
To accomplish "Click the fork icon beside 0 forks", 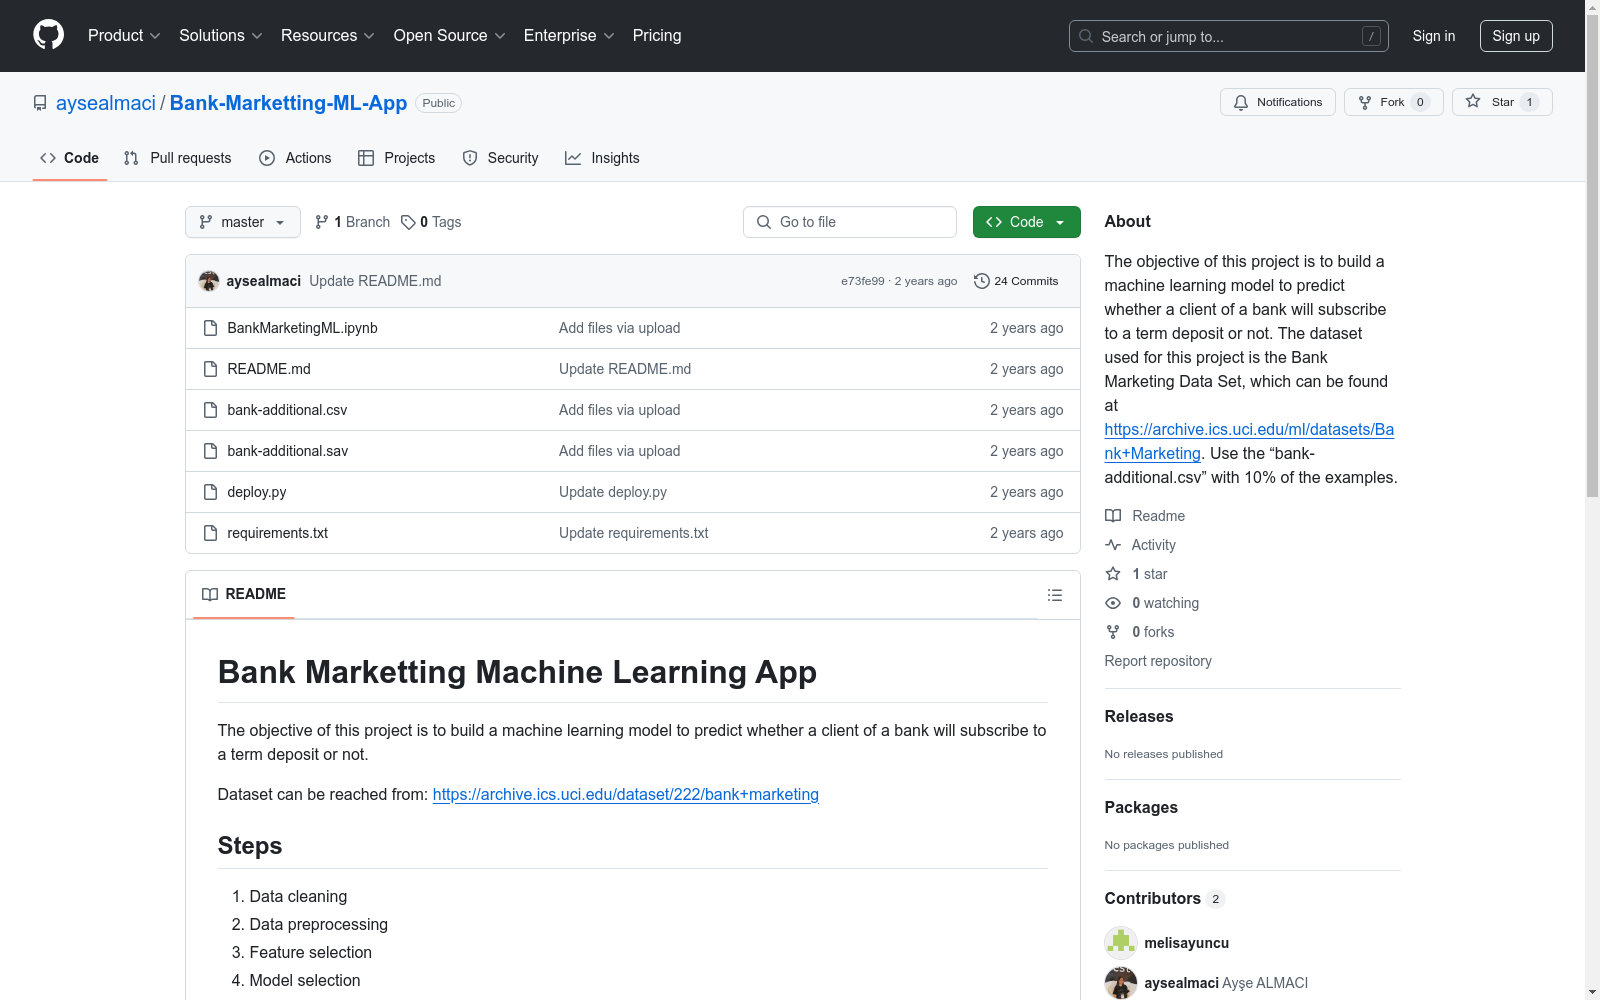I will pyautogui.click(x=1113, y=632).
